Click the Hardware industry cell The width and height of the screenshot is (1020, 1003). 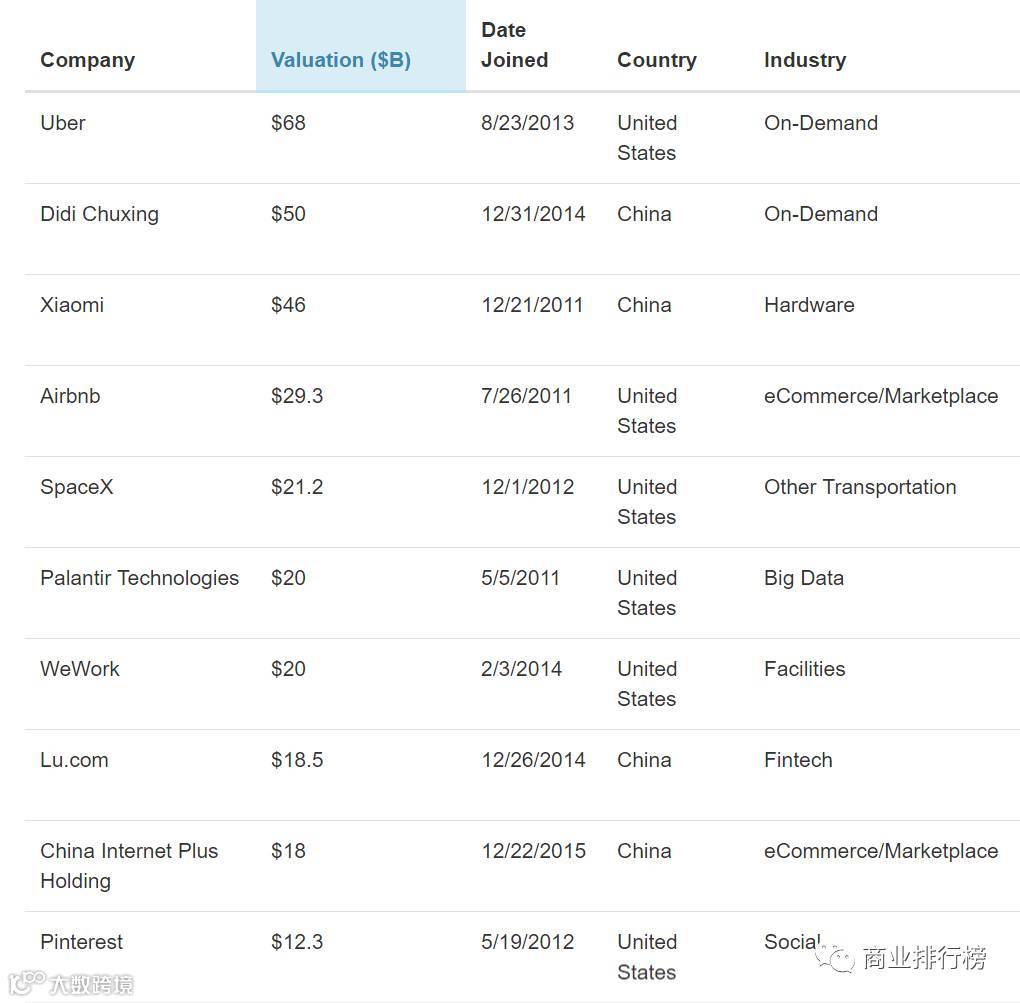click(809, 305)
